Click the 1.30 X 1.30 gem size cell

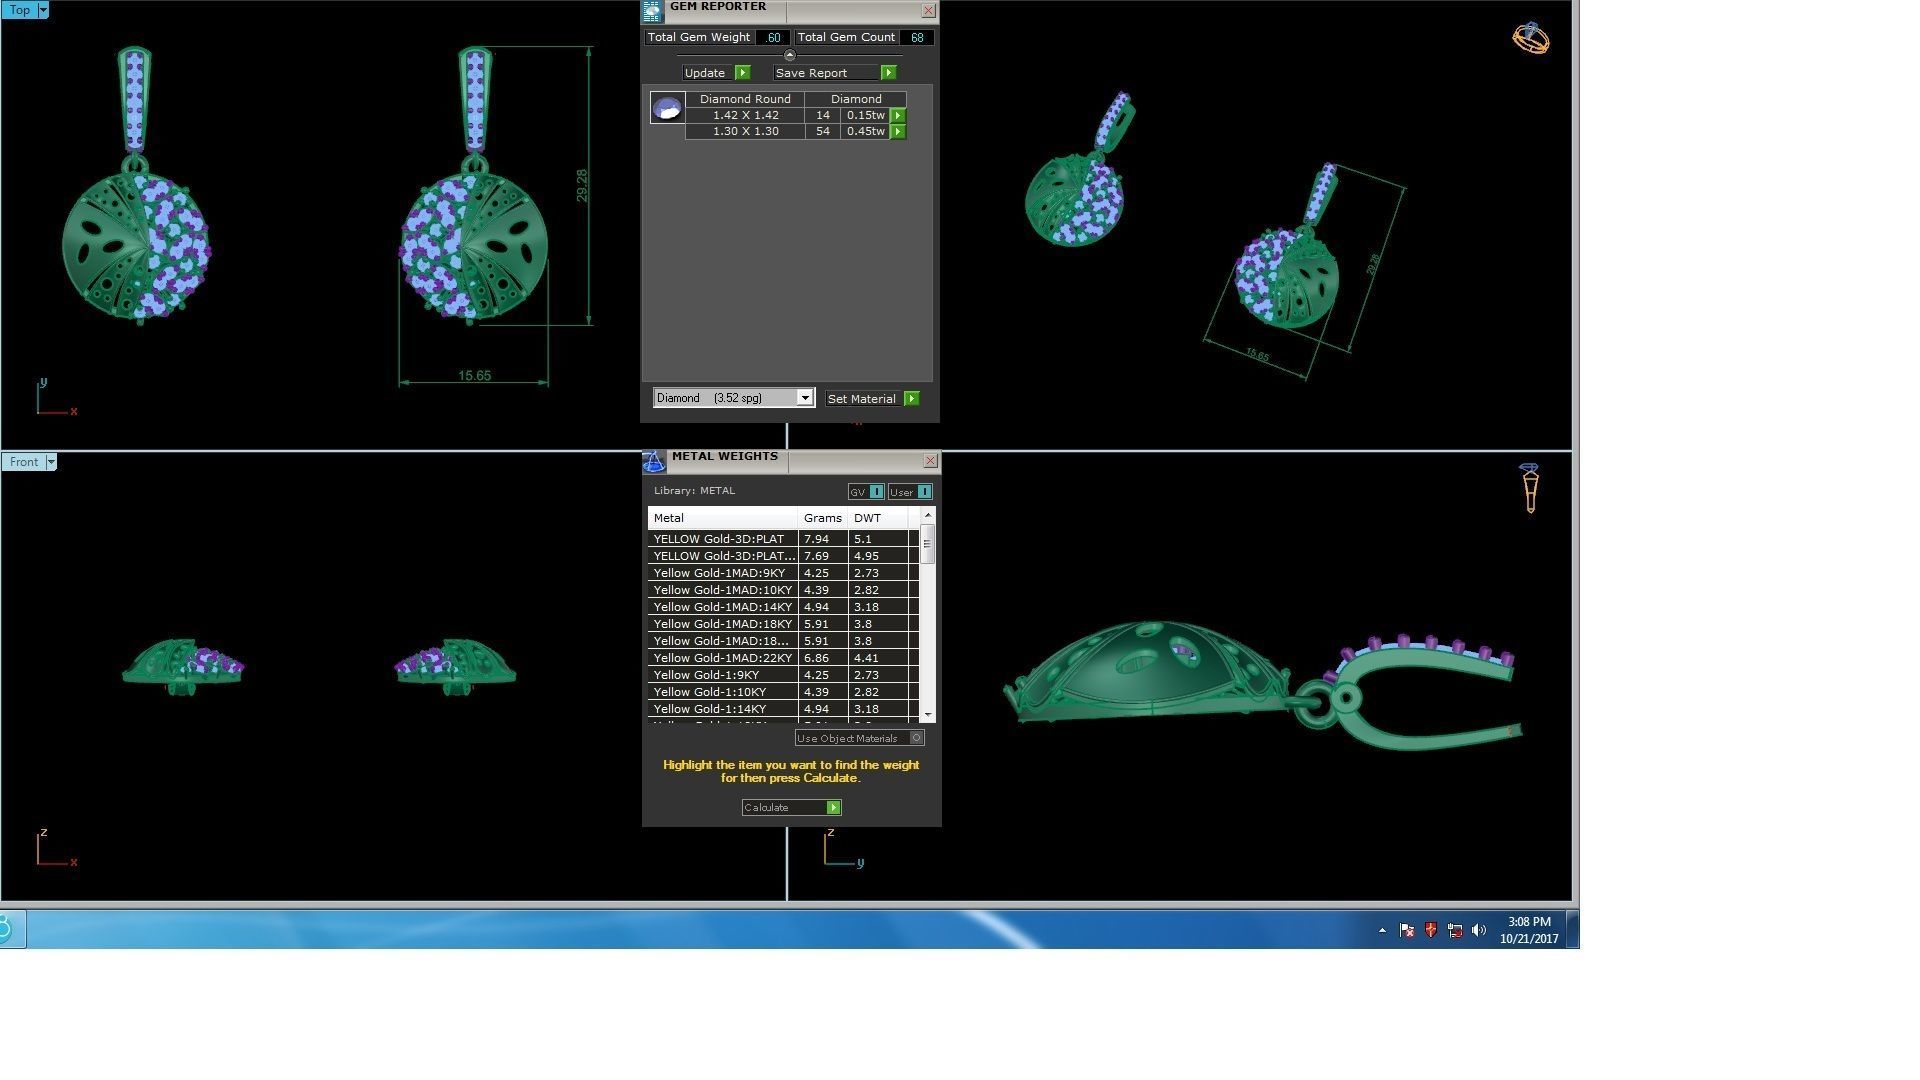click(x=745, y=132)
